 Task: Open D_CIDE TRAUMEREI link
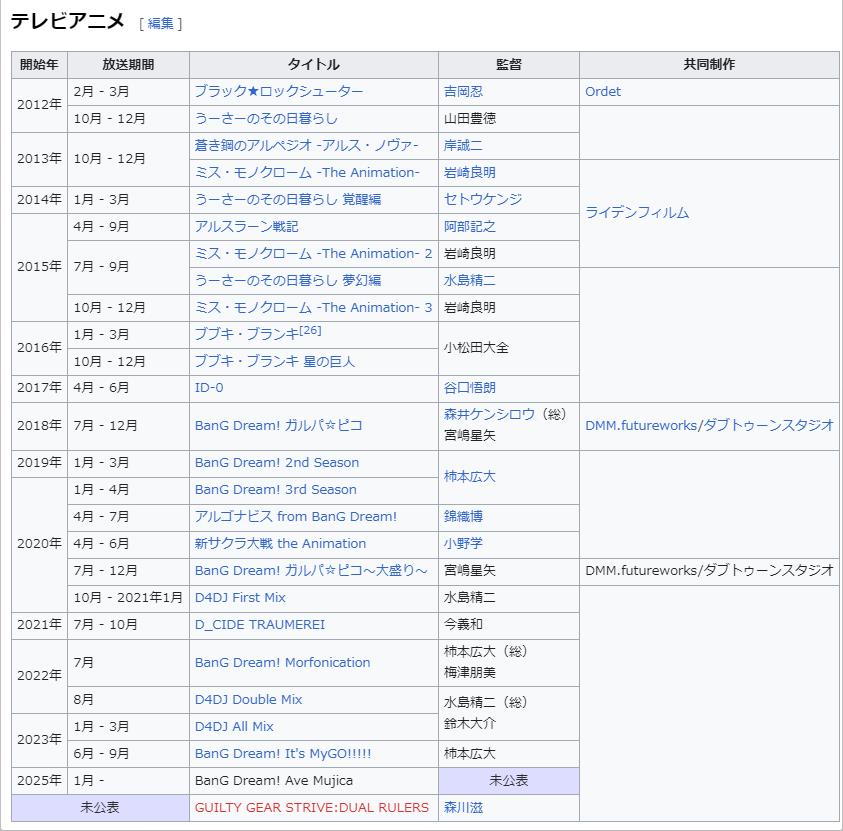[x=260, y=625]
